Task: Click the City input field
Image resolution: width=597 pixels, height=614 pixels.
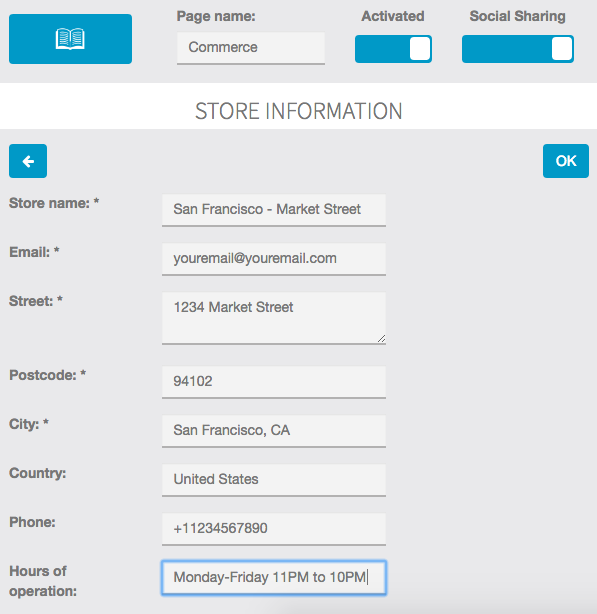Action: [x=274, y=431]
